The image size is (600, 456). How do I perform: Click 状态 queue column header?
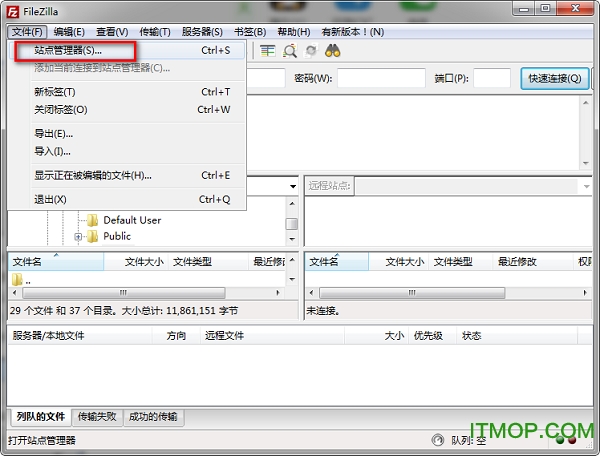point(517,336)
